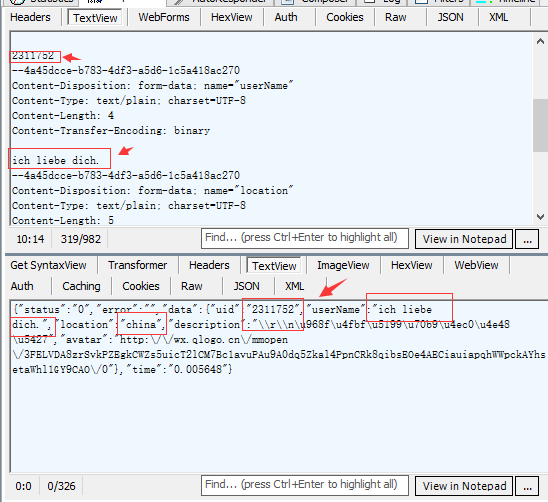Open the response Auth tab

pyautogui.click(x=22, y=286)
